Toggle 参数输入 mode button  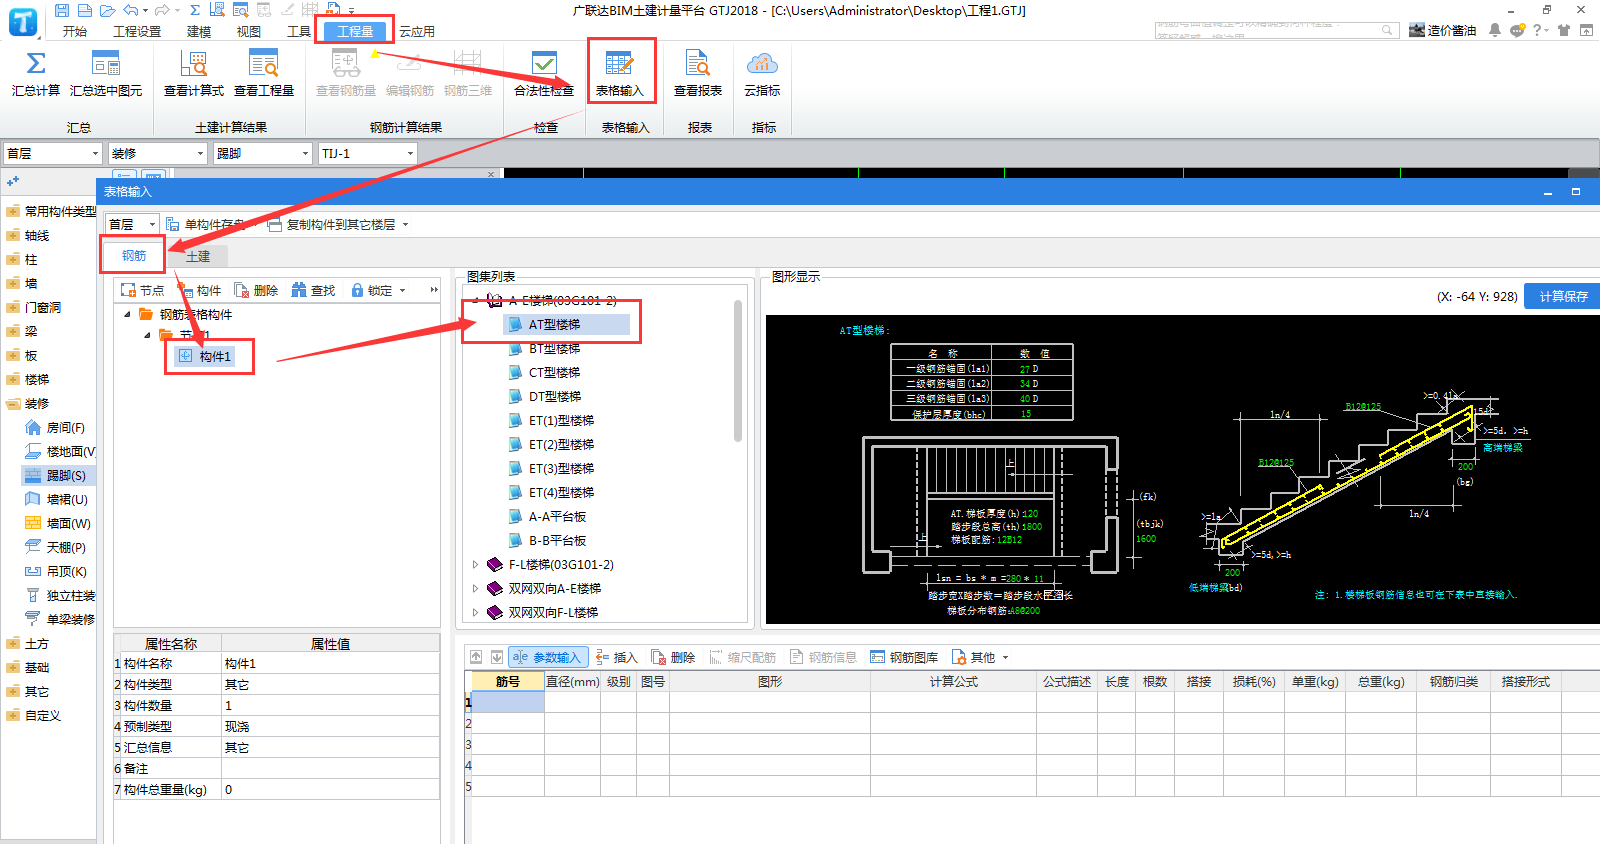coord(547,657)
